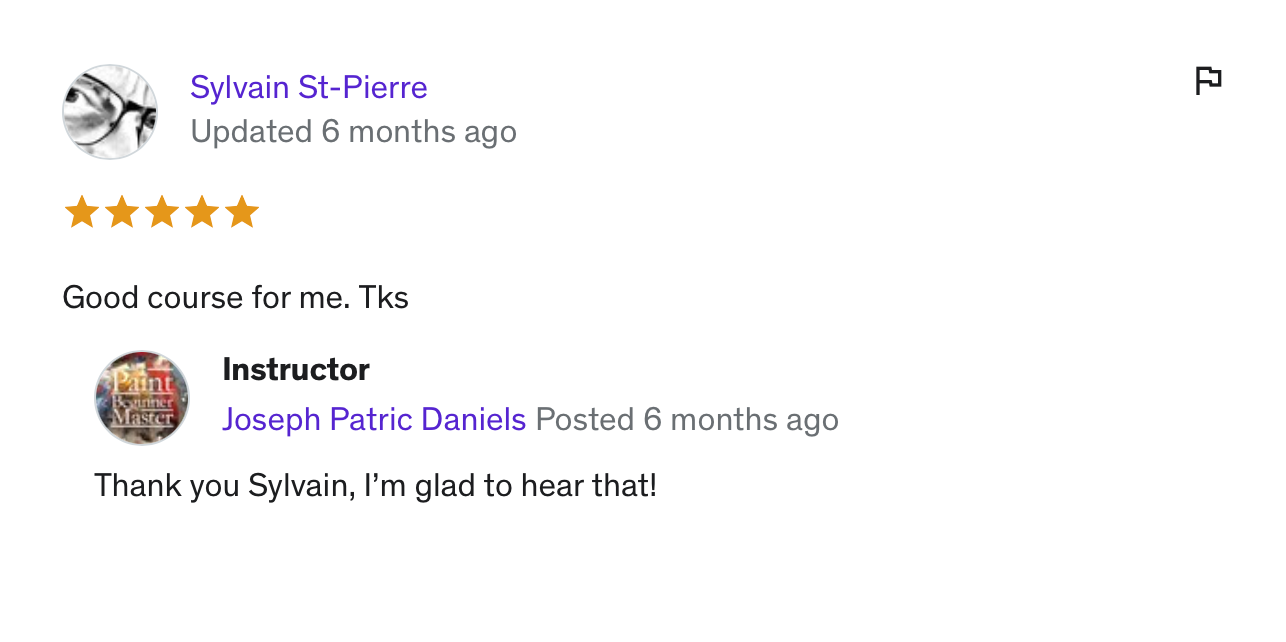The height and width of the screenshot is (642, 1286).
Task: Open Sylvain St-Pierre's profile name link
Action: (308, 88)
